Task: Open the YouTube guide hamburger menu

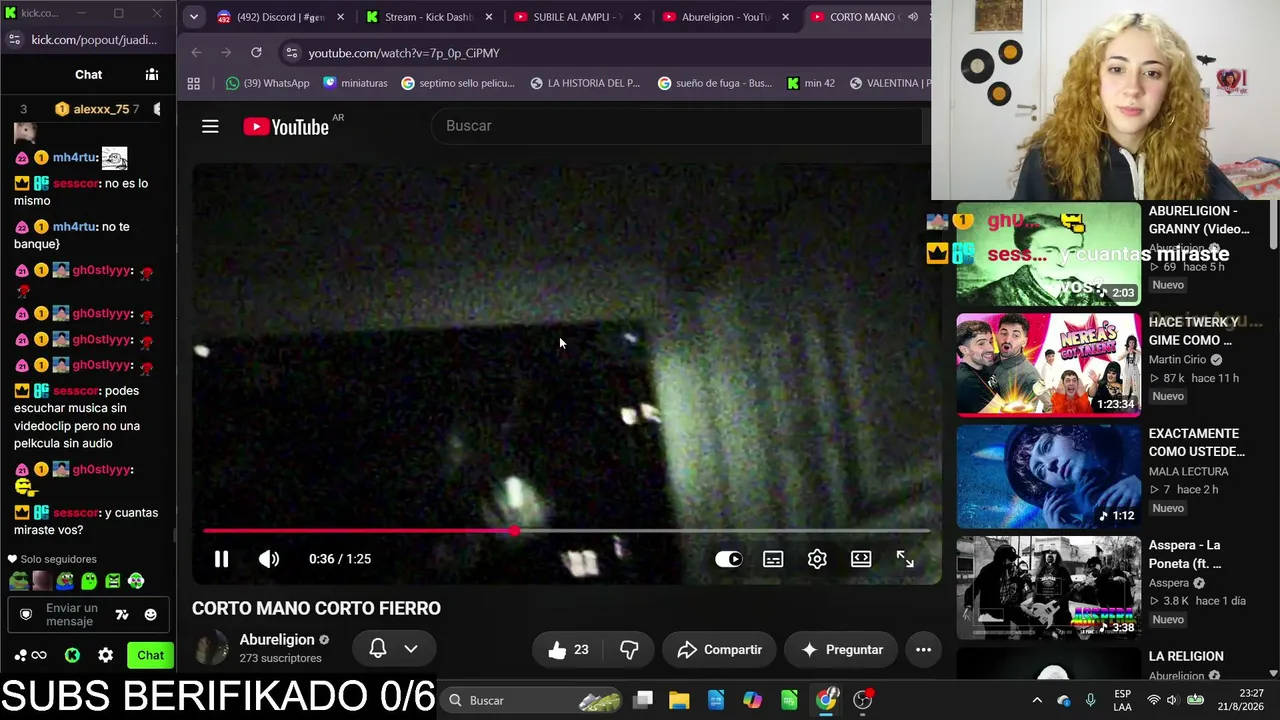Action: pos(210,126)
